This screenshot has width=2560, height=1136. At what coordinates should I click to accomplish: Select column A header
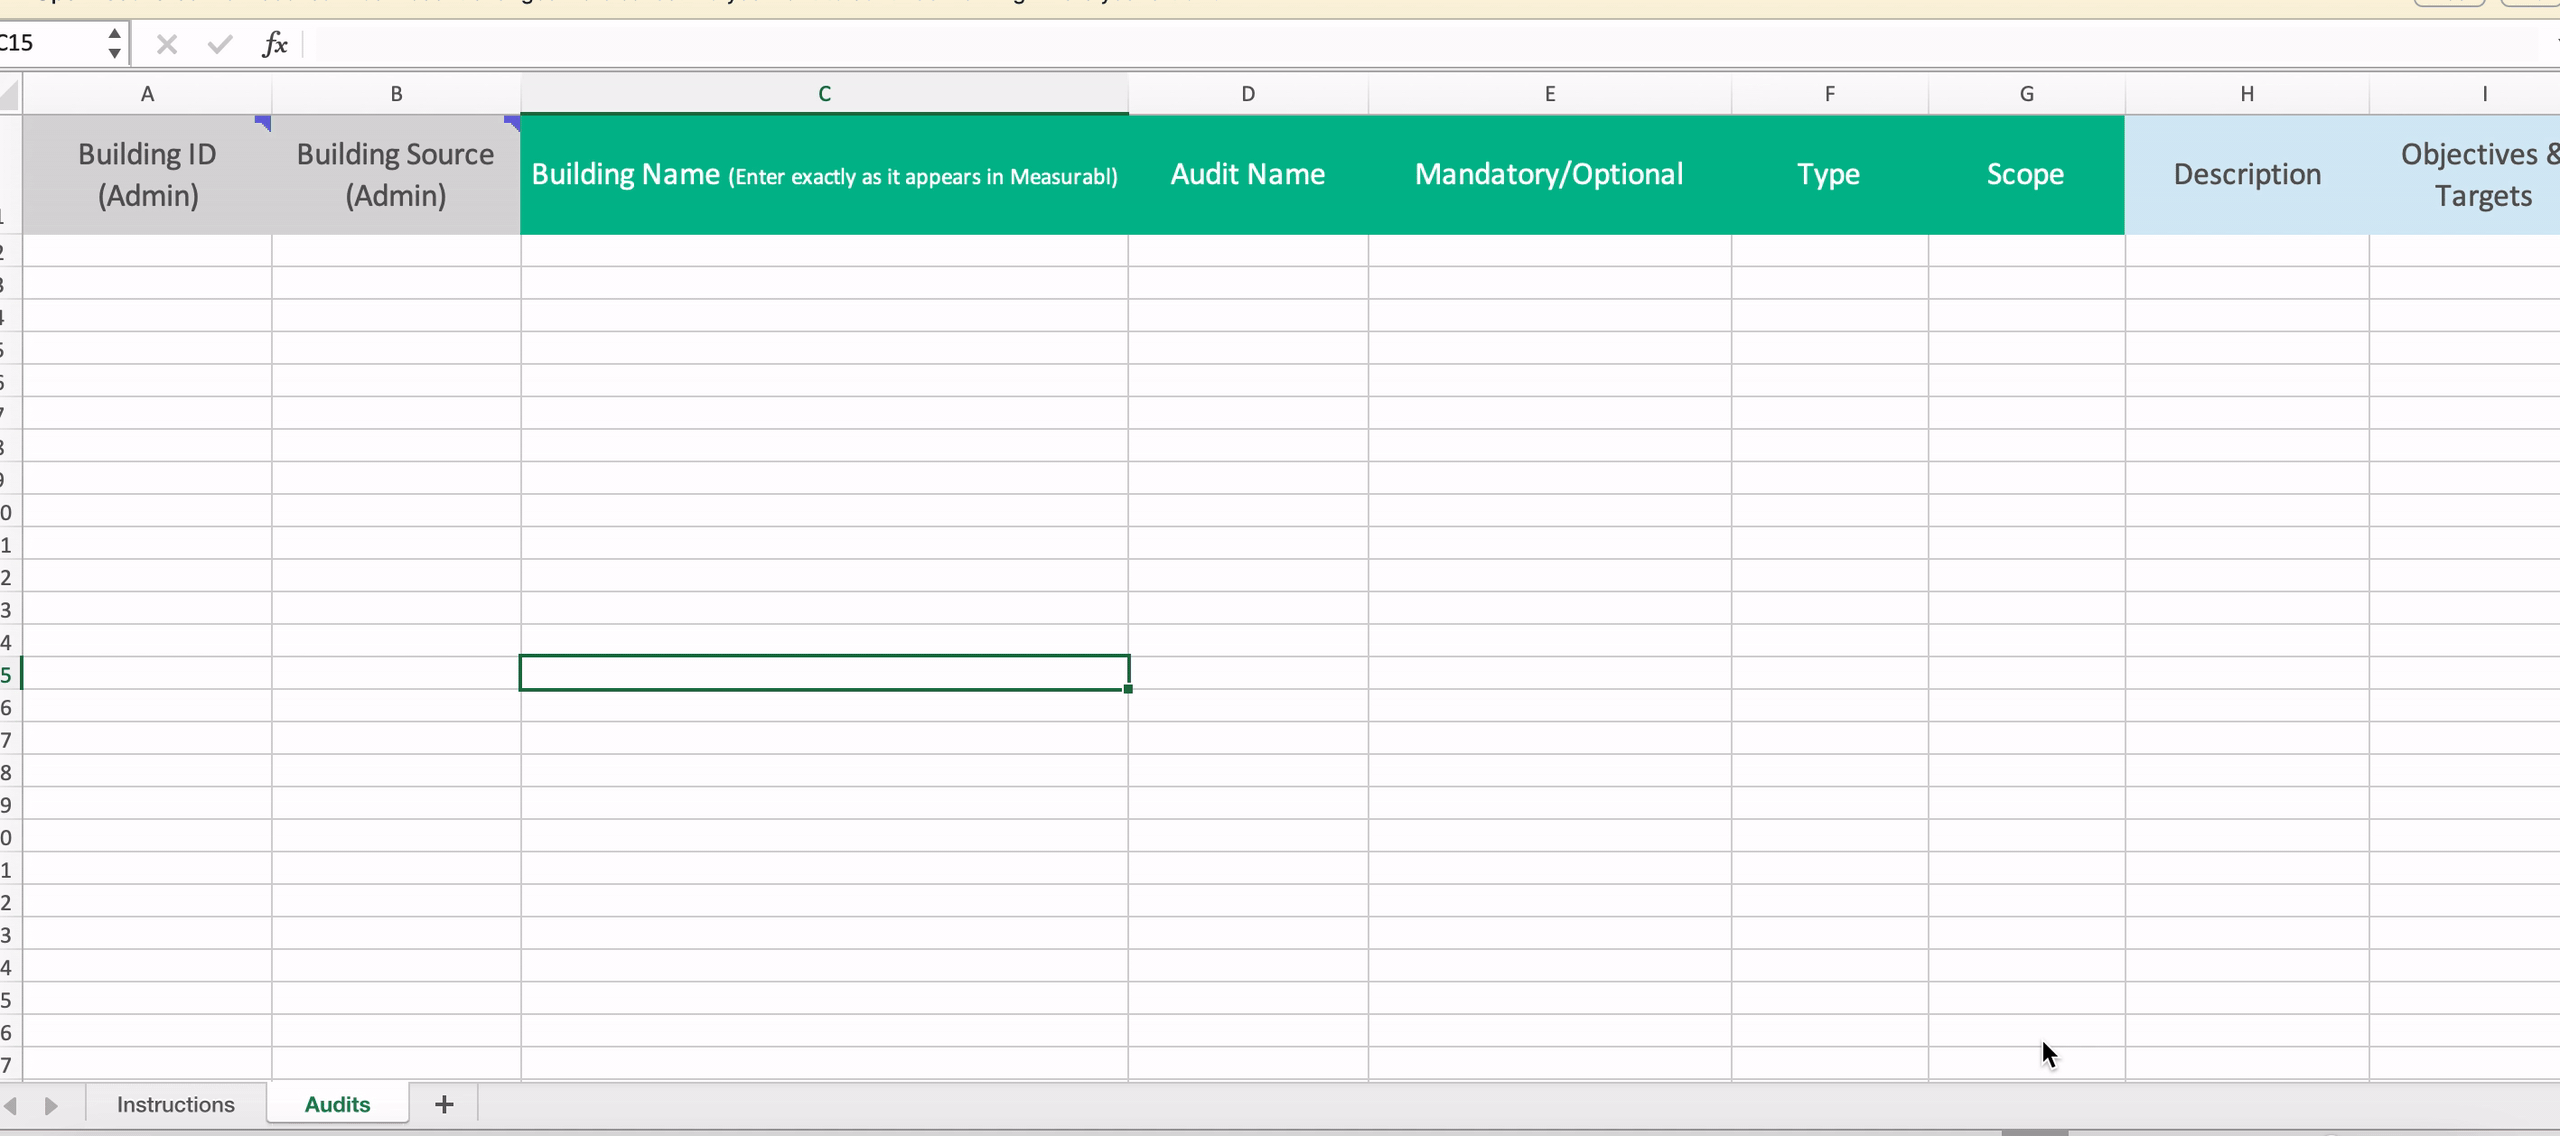tap(147, 94)
